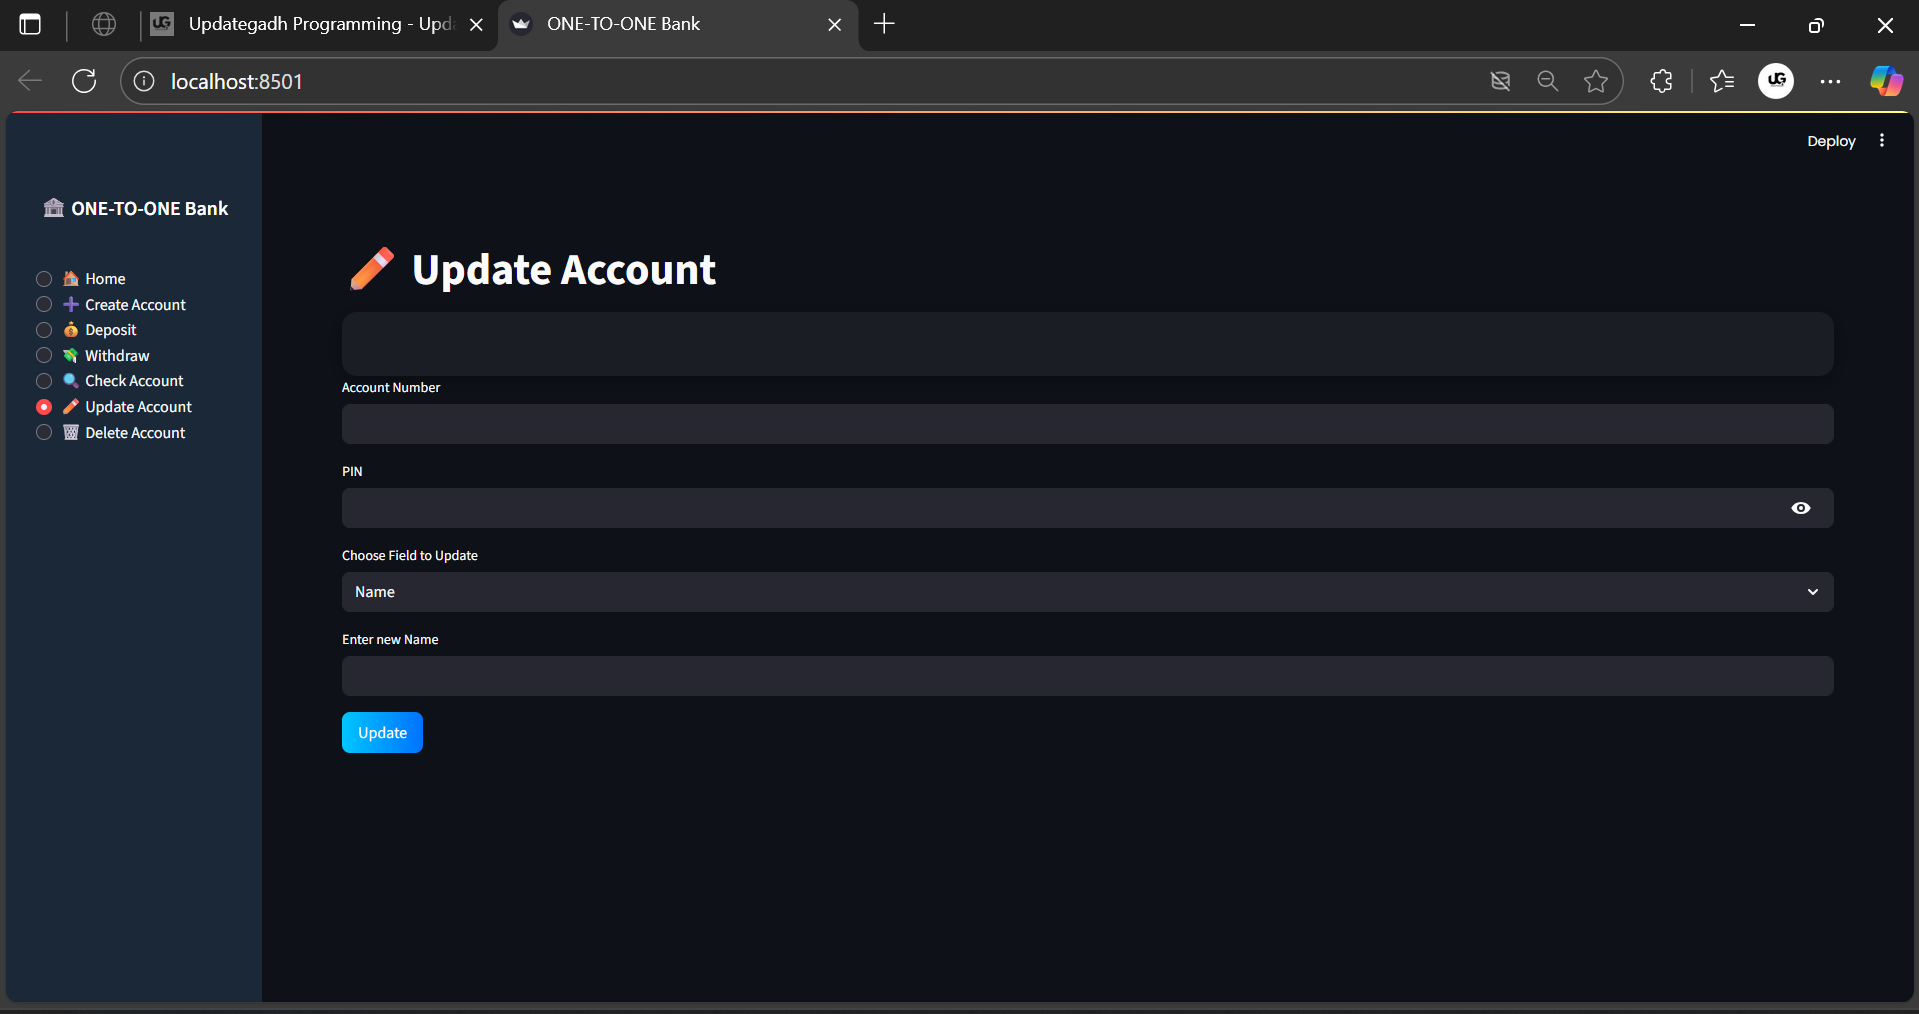Open browser profile avatar icon
Screen dimensions: 1919x1014
point(1776,81)
